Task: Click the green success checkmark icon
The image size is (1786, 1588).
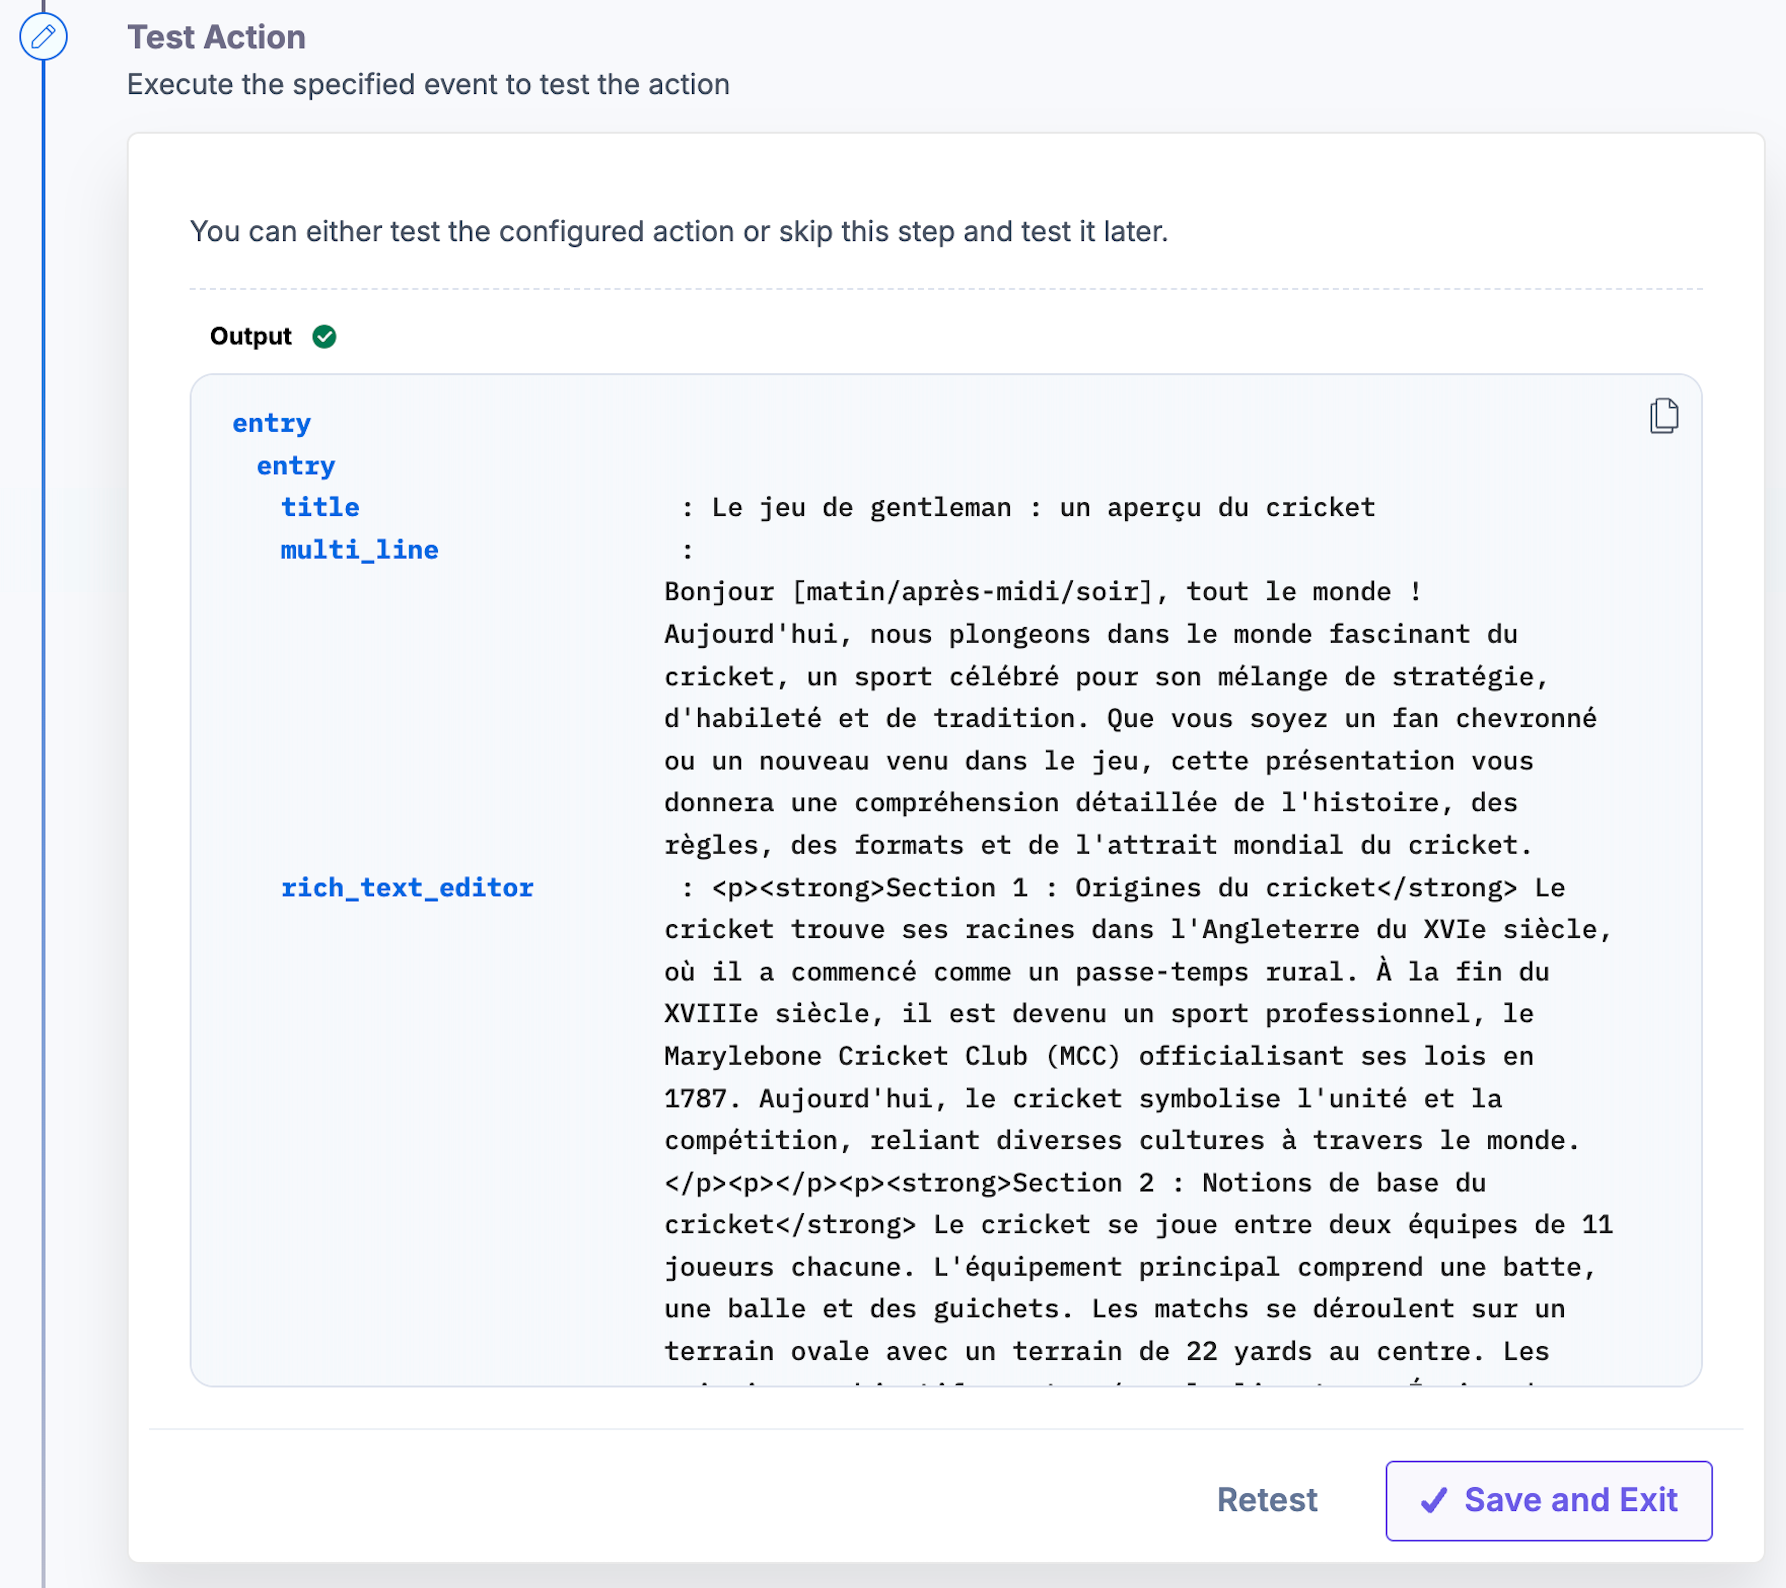Action: pos(324,337)
